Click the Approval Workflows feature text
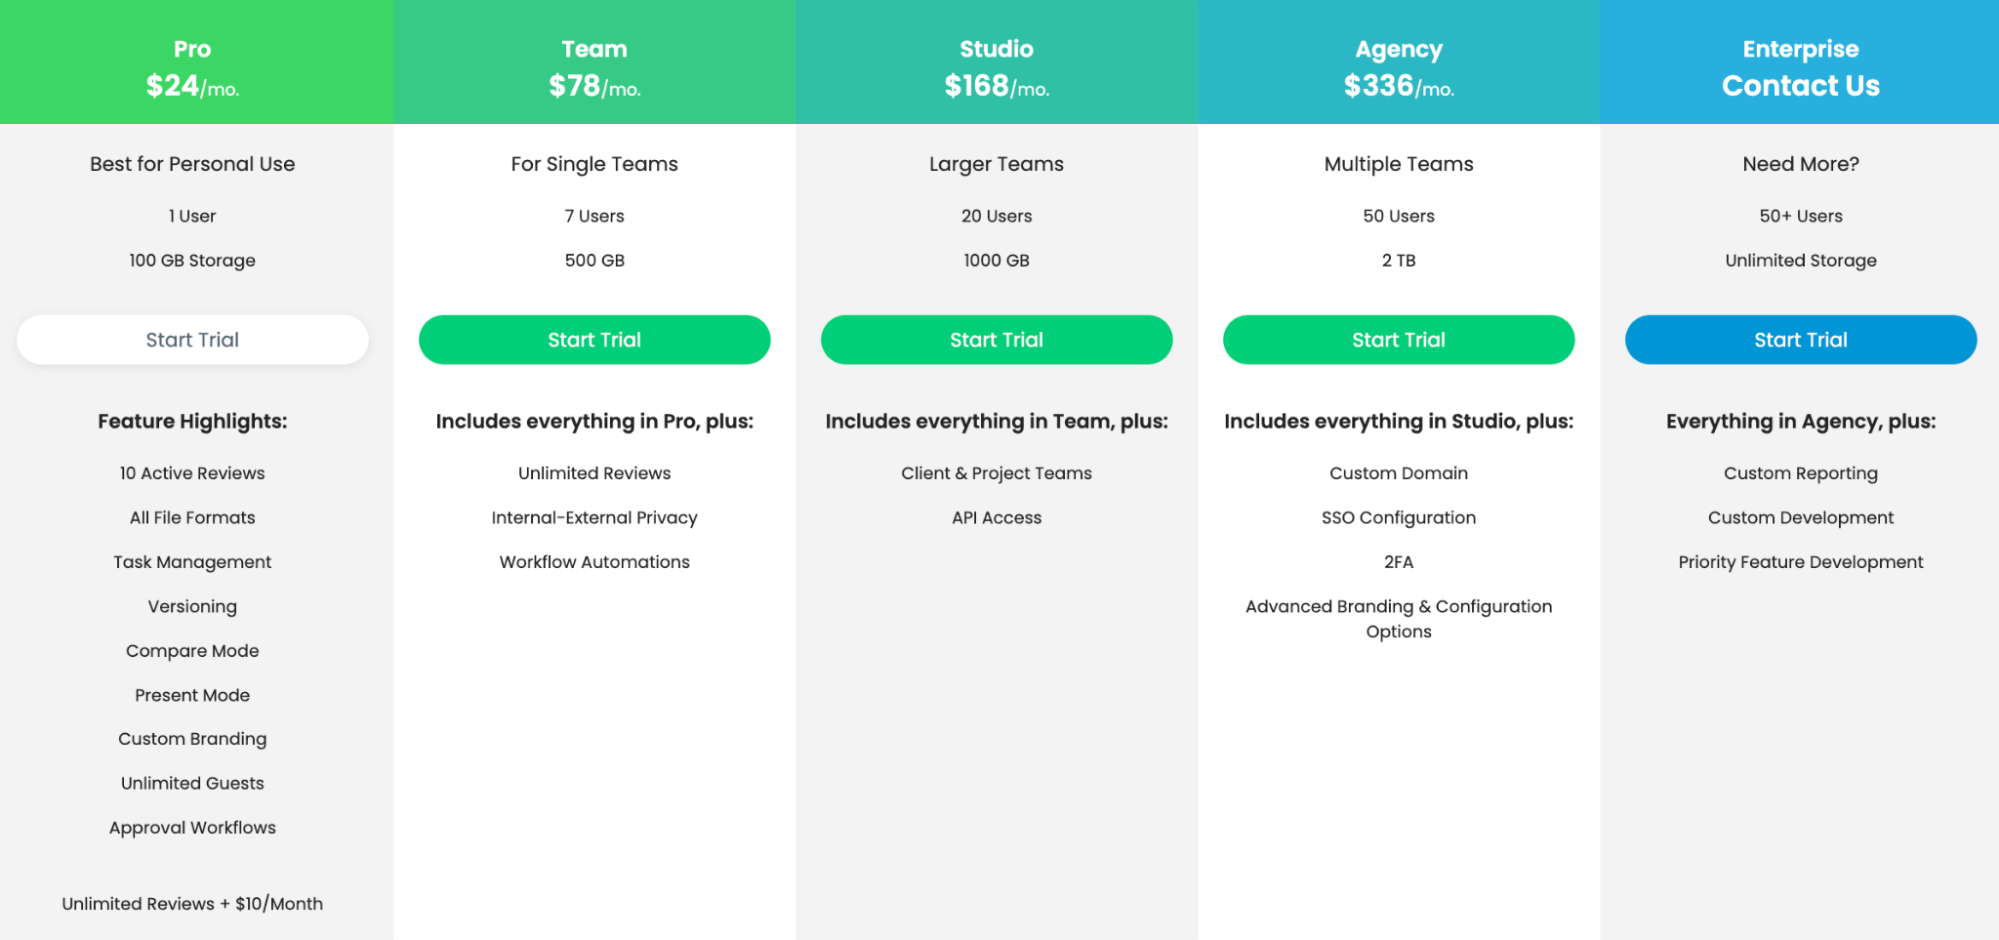Viewport: 1999px width, 940px height. pos(192,827)
